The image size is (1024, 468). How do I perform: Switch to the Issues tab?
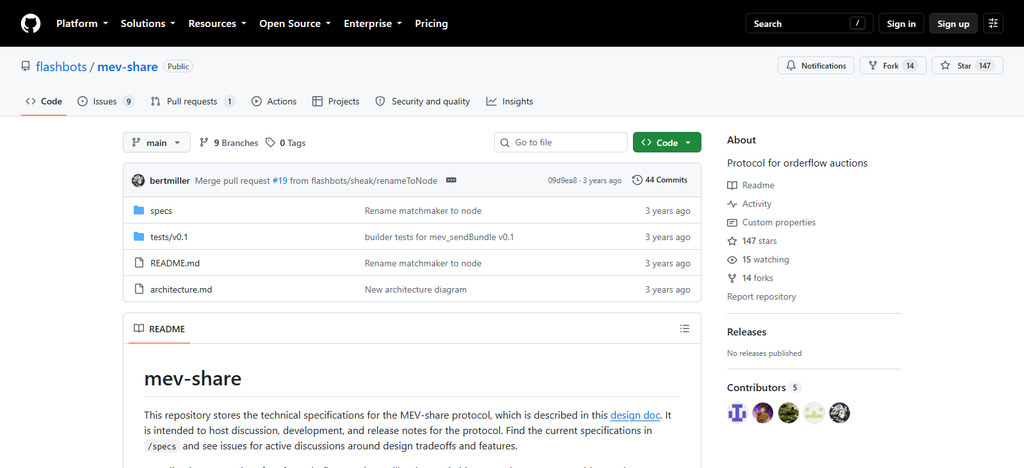[105, 101]
